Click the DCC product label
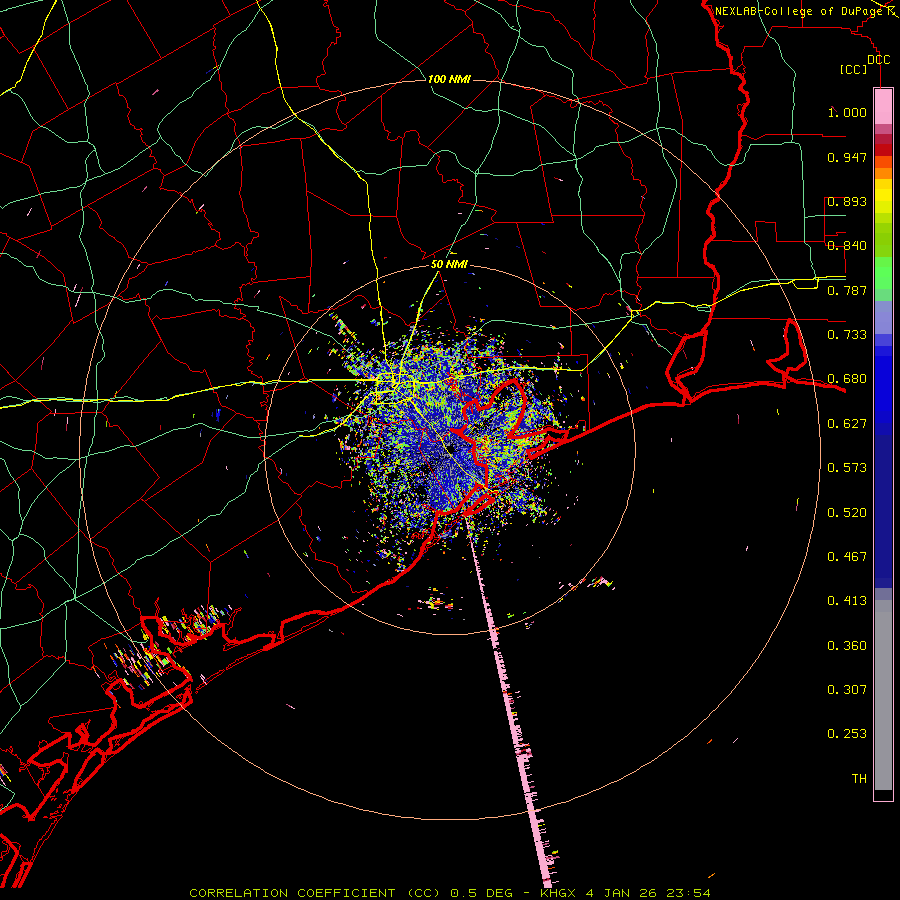Image resolution: width=900 pixels, height=900 pixels. pyautogui.click(x=878, y=59)
